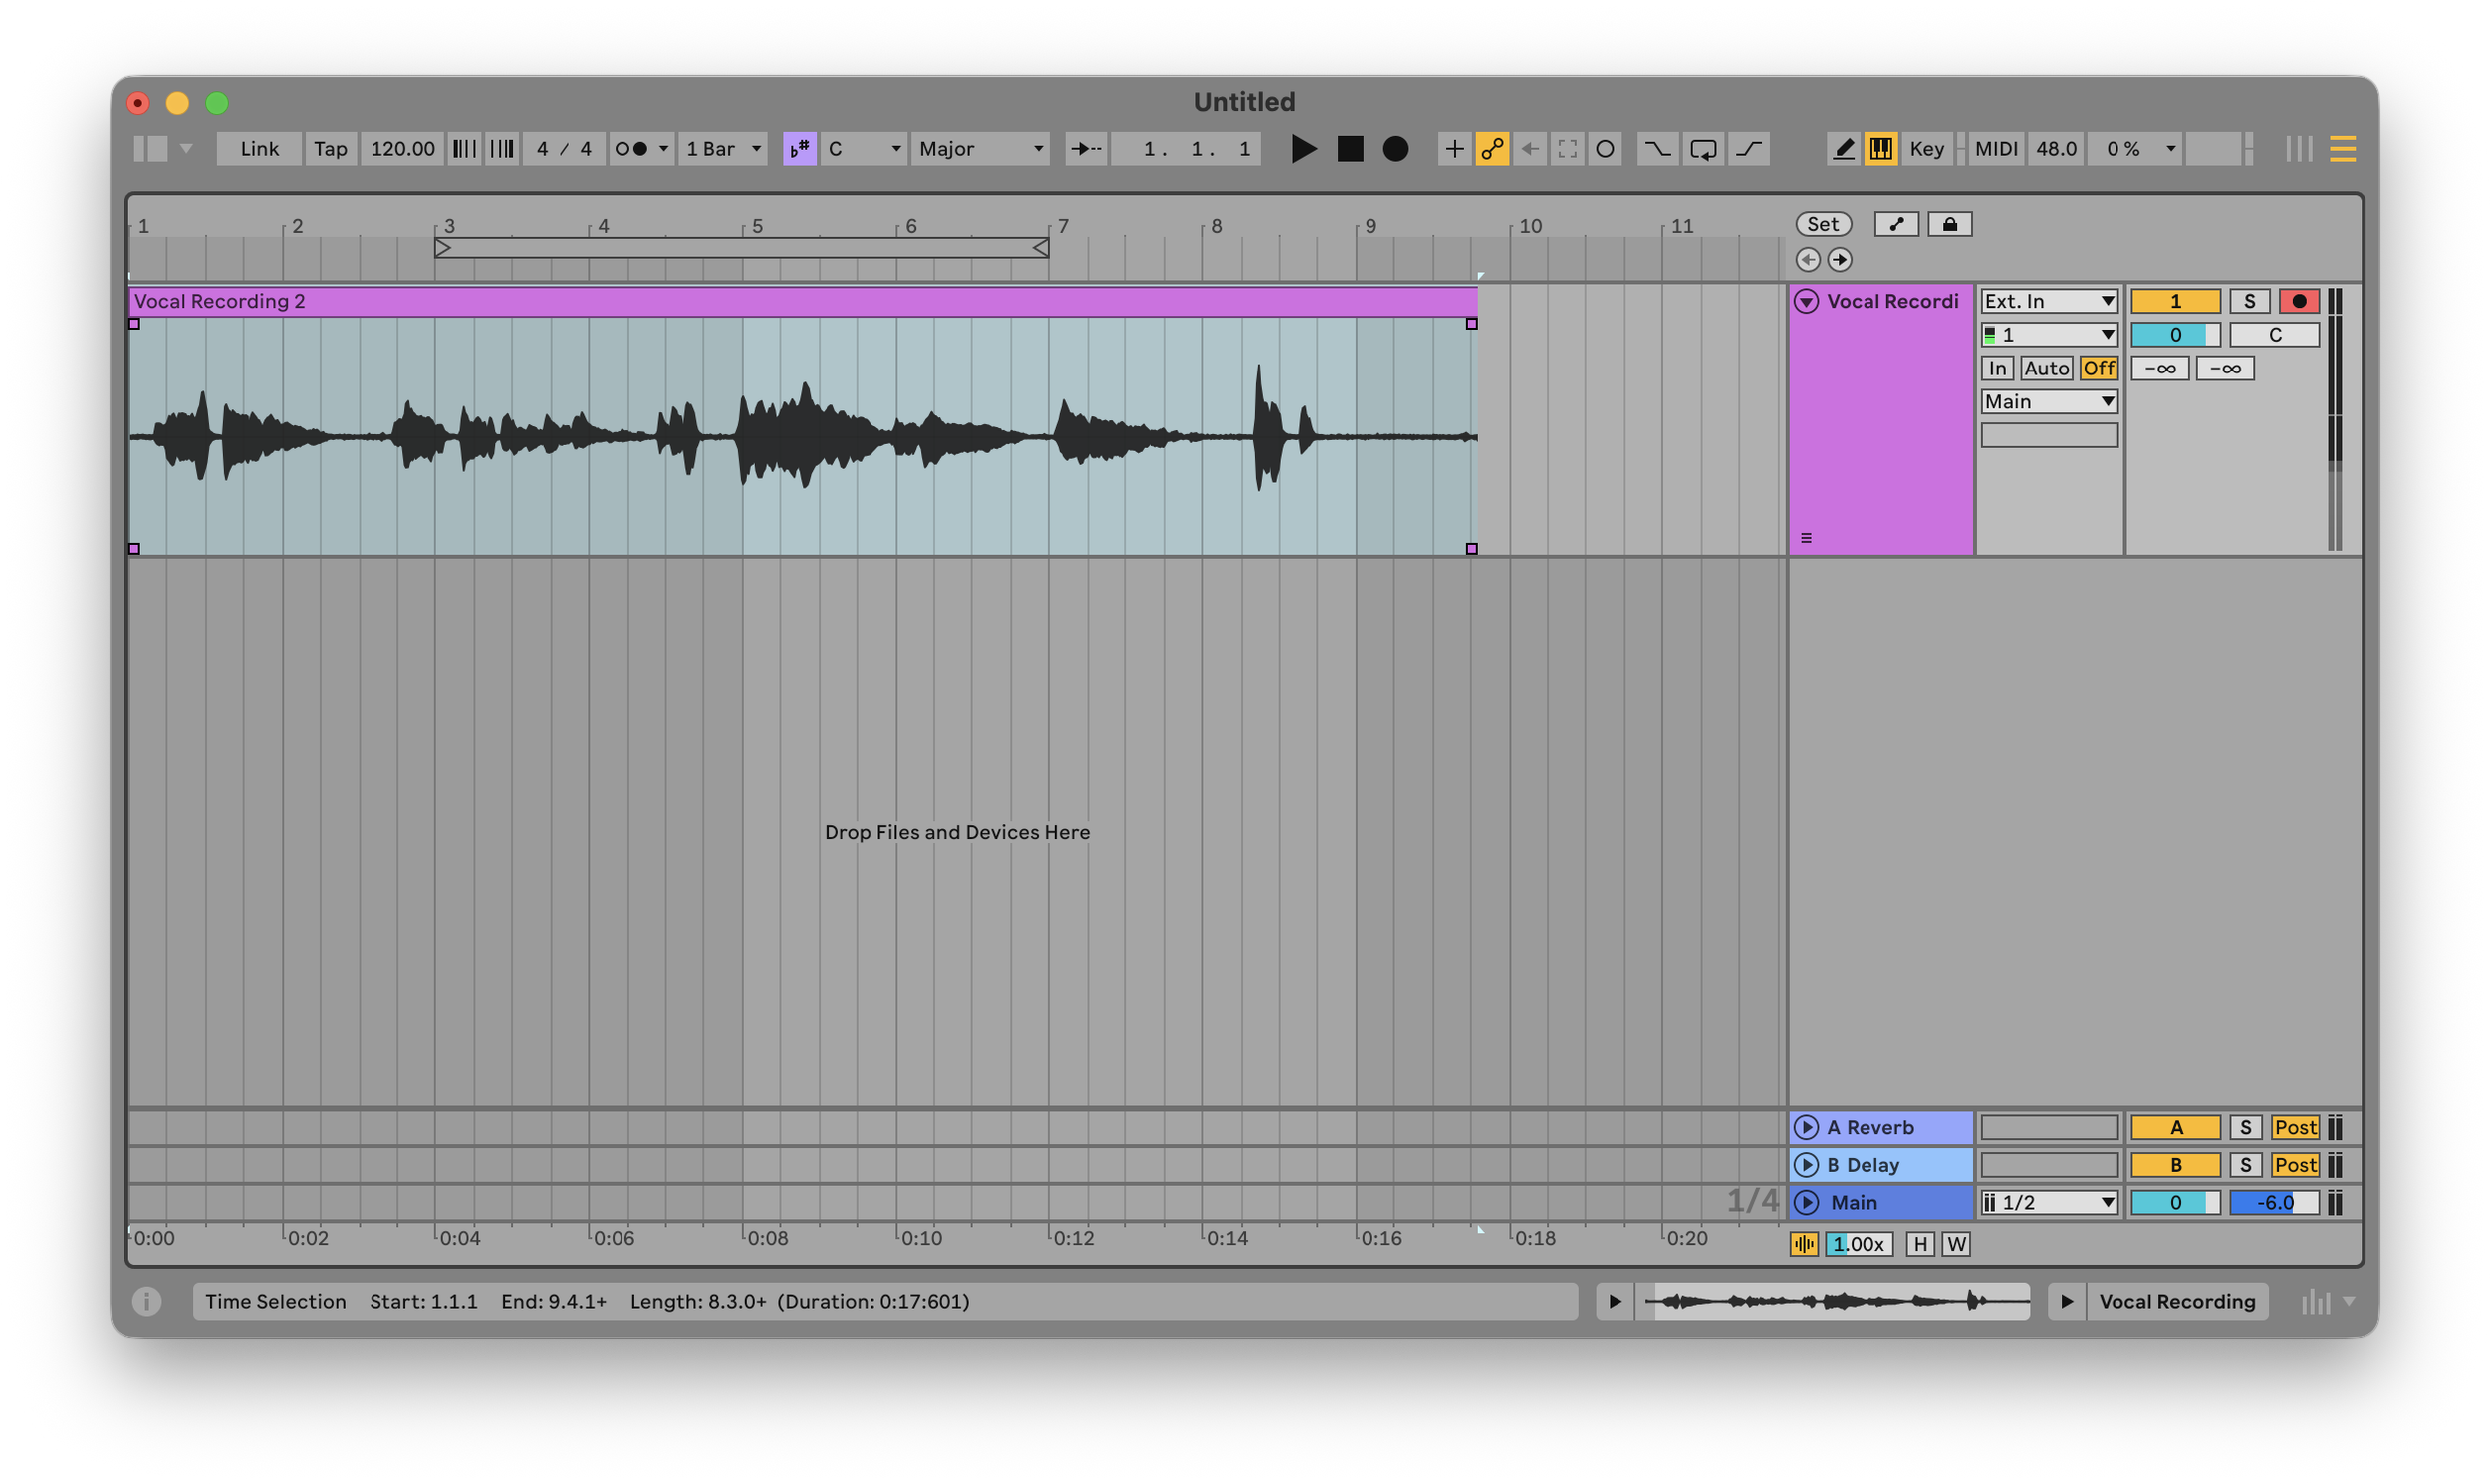Click the Main track -6.0 preview volume slider
The image size is (2490, 1484).
click(2275, 1202)
